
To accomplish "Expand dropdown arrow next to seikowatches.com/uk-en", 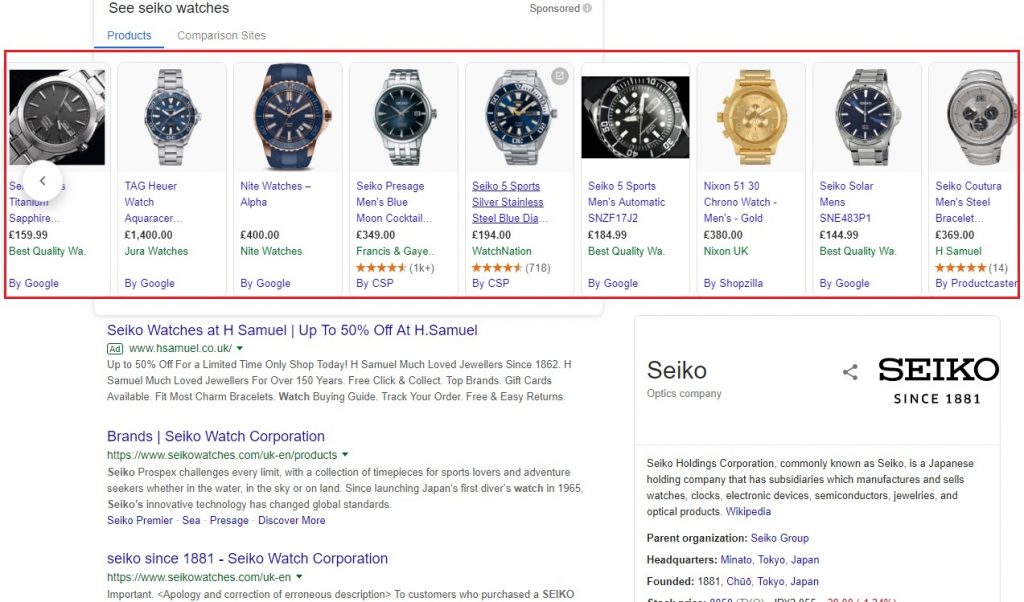I will coord(299,577).
